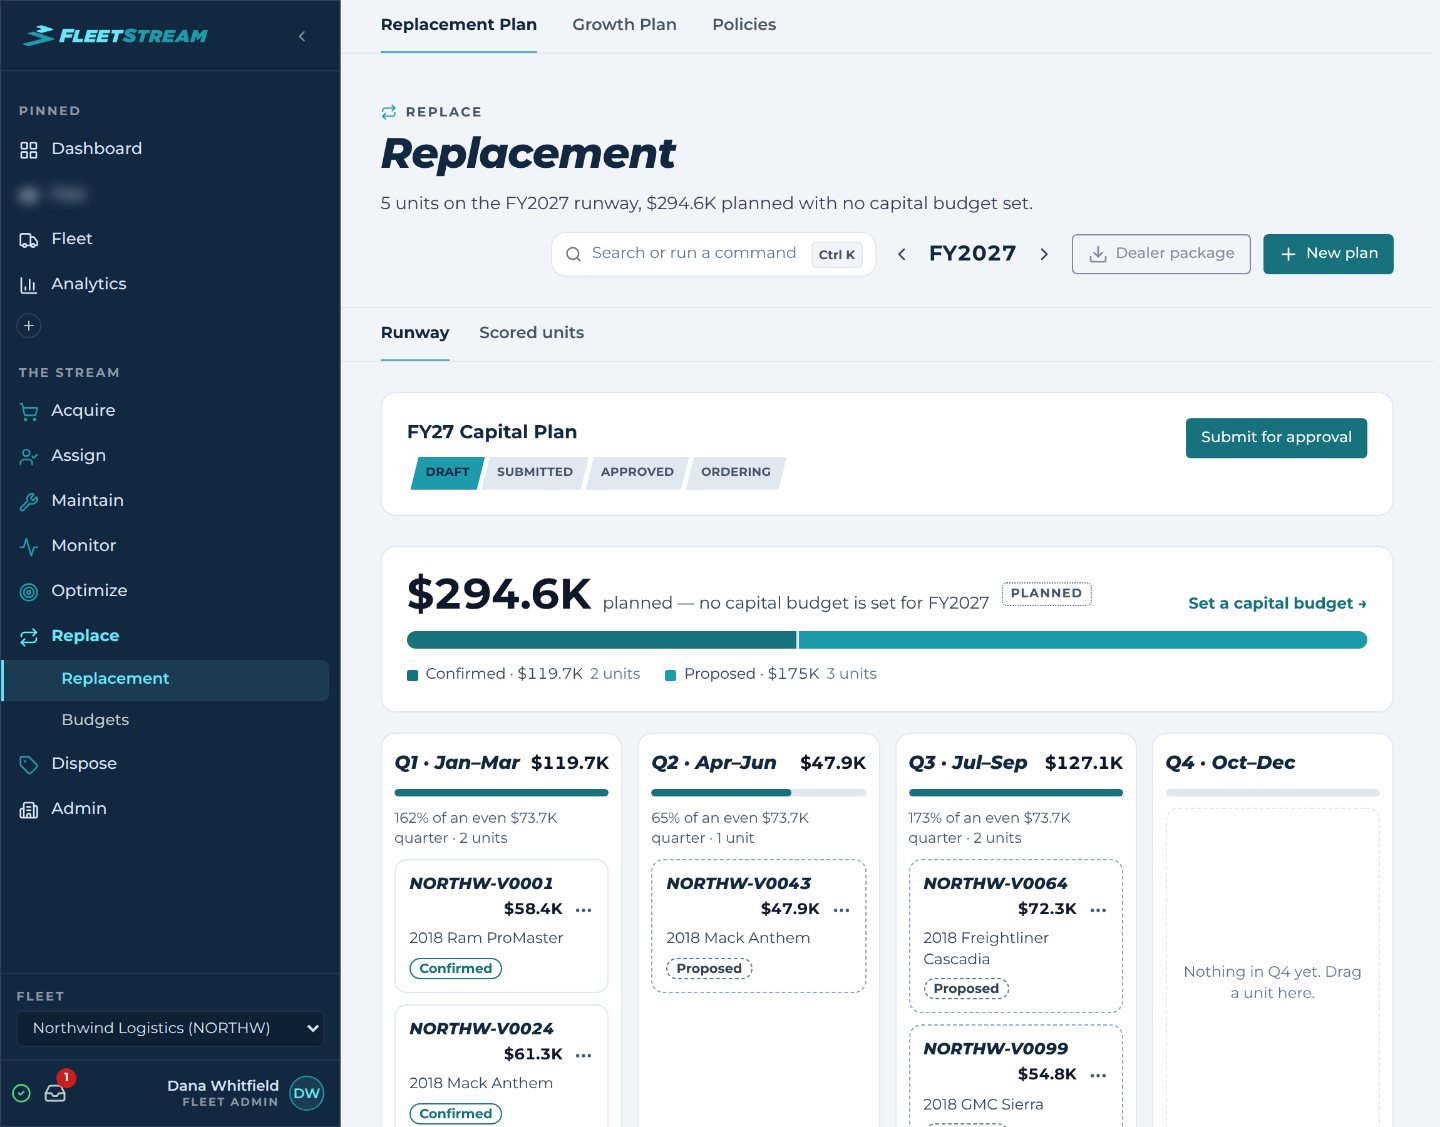Submit the capital plan for approval
Viewport: 1440px width, 1127px height.
pyautogui.click(x=1276, y=438)
